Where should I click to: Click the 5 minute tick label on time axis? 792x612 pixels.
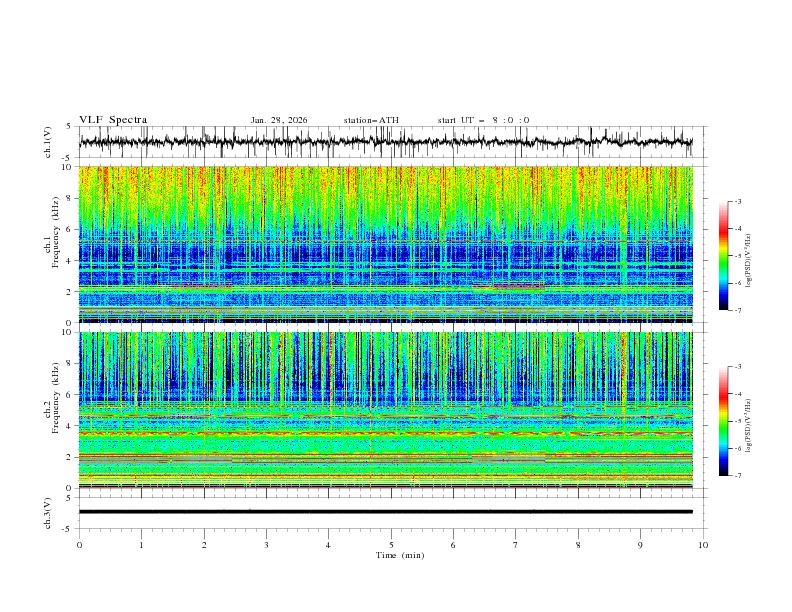(391, 545)
